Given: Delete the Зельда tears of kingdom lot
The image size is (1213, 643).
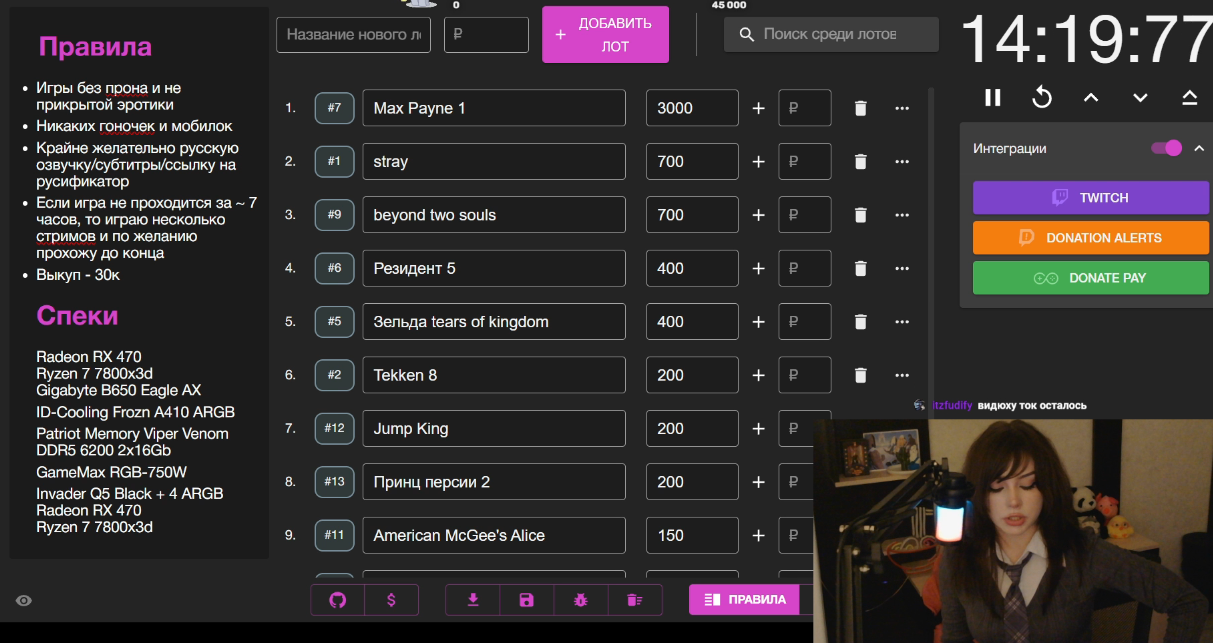Looking at the screenshot, I should click(x=860, y=322).
